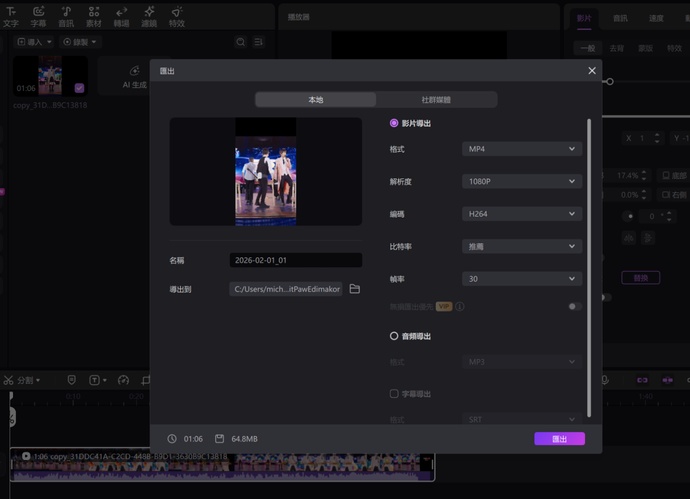Click the purple 匯出 export button
690x499 pixels.
tap(560, 439)
